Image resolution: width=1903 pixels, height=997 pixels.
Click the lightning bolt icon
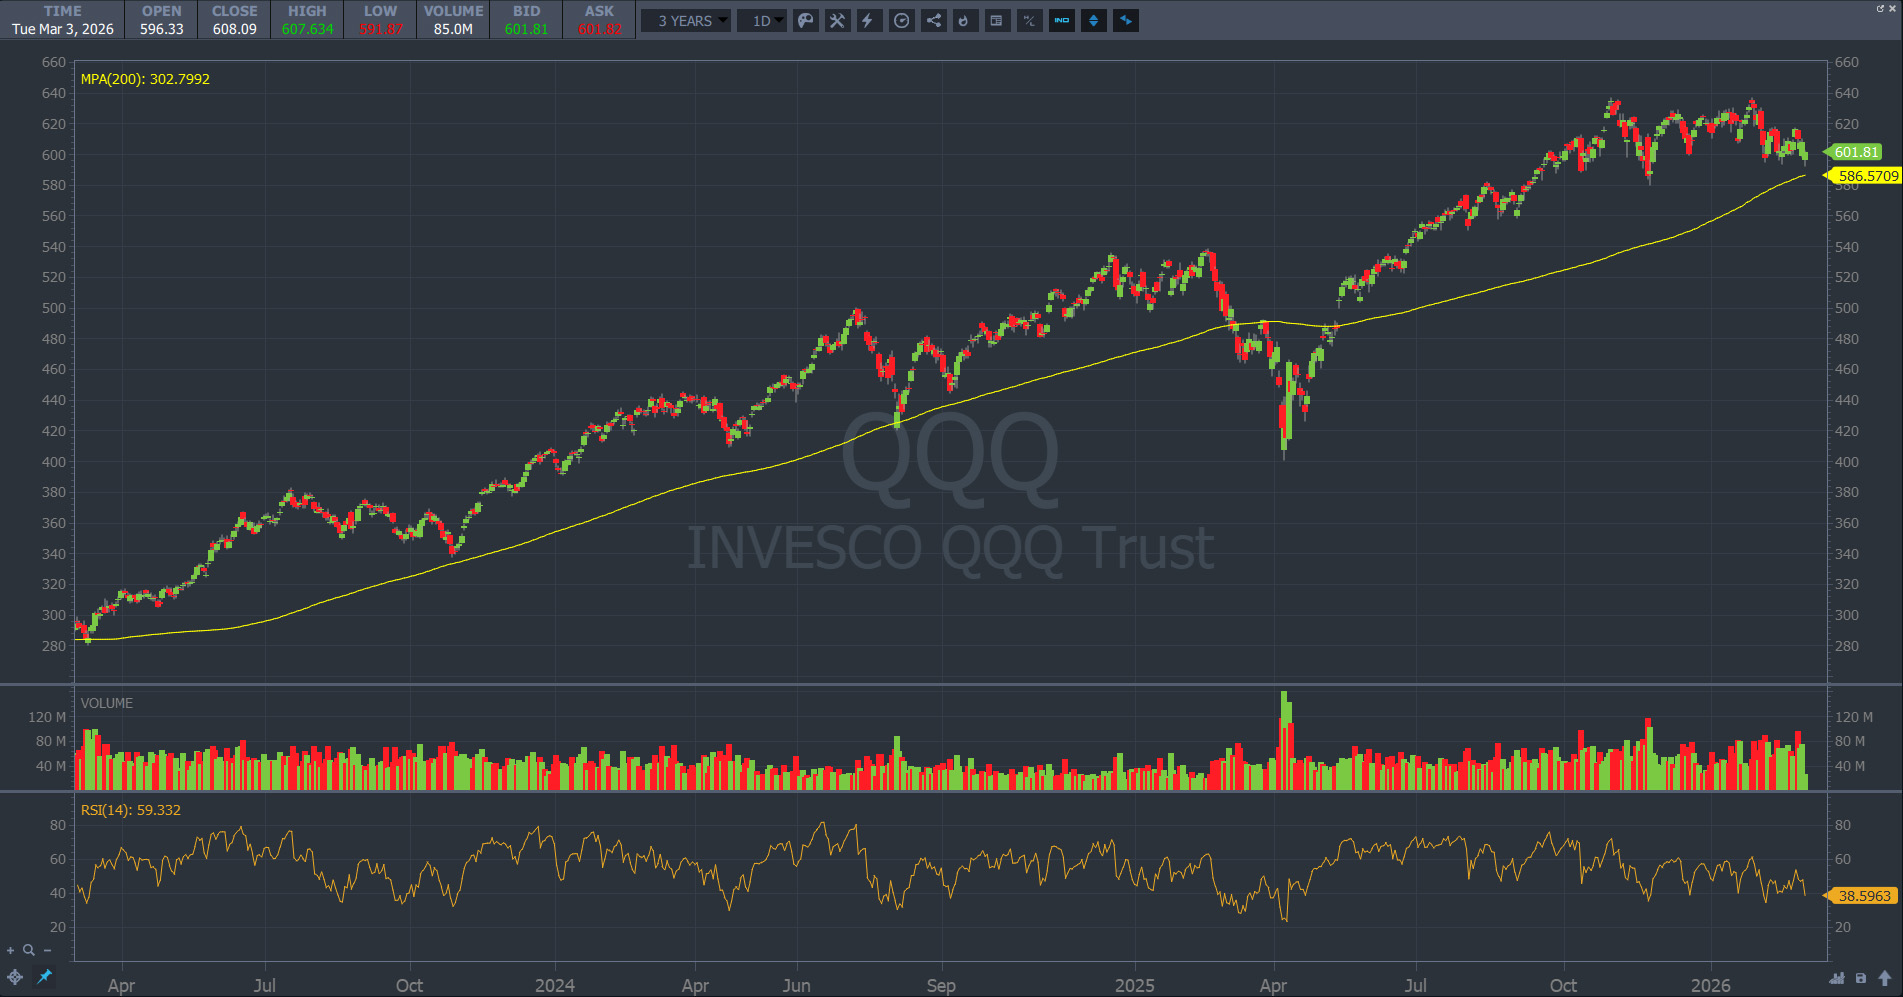click(x=869, y=21)
